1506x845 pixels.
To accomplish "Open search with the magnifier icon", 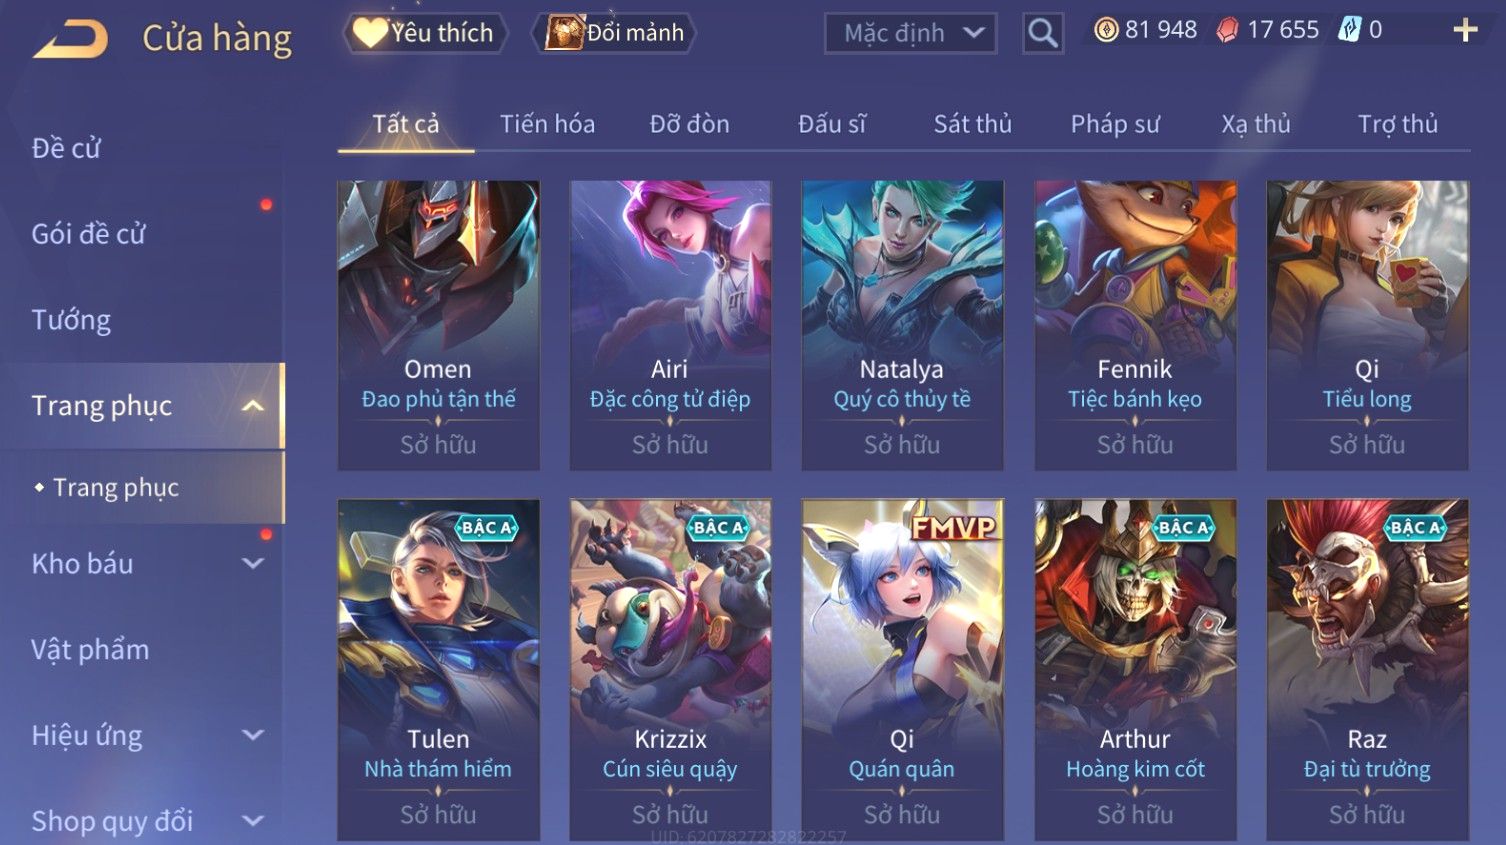I will click(x=1042, y=33).
